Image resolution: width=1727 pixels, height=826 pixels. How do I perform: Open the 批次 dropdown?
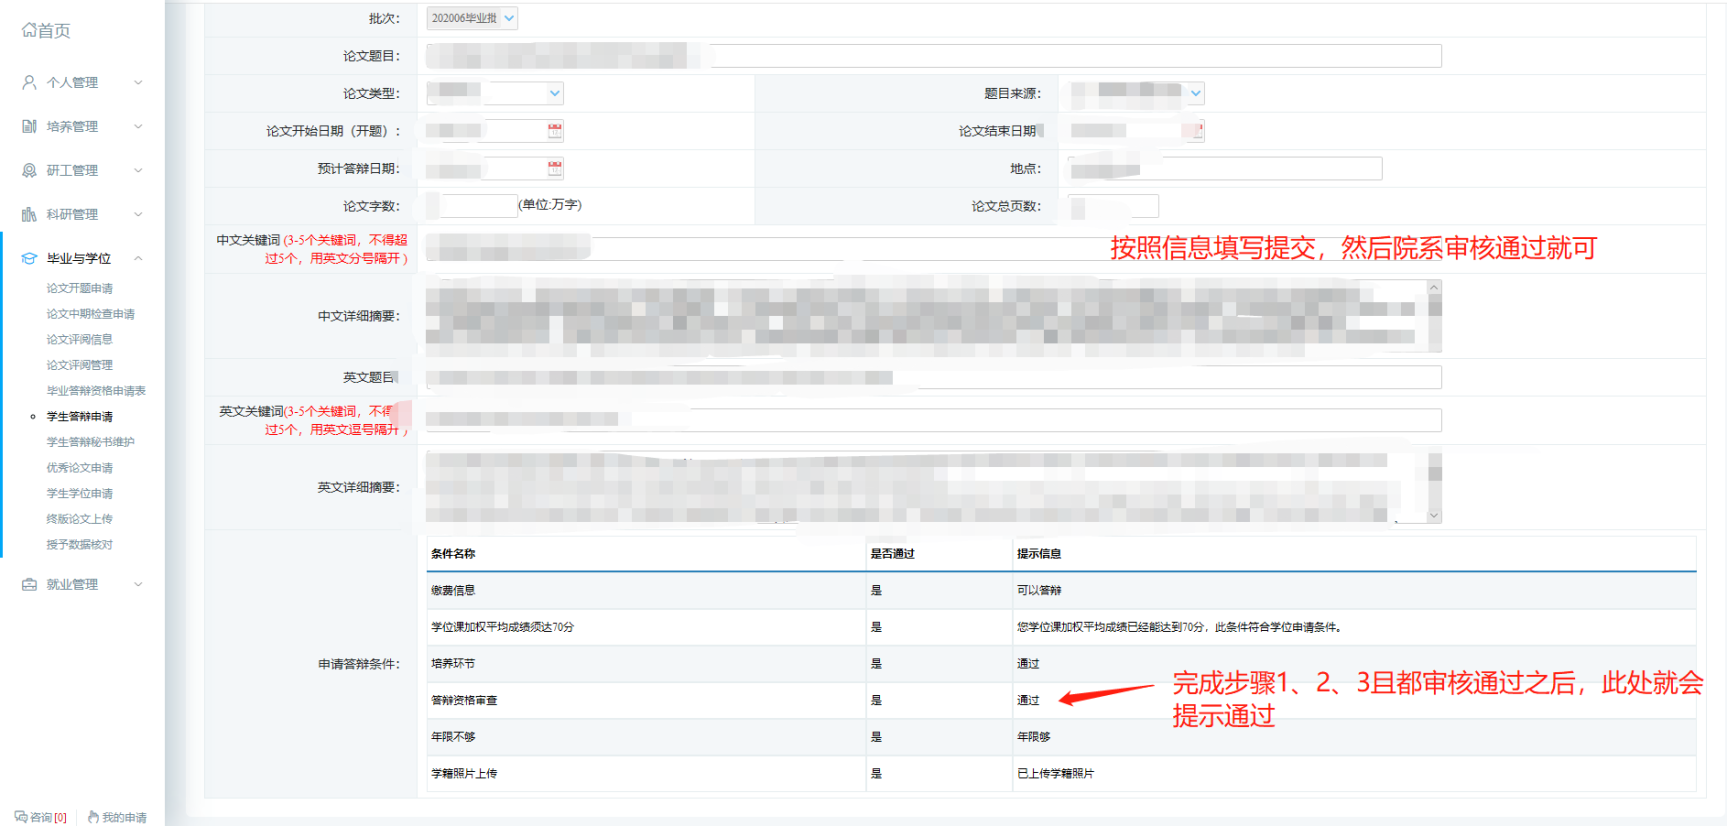[509, 18]
